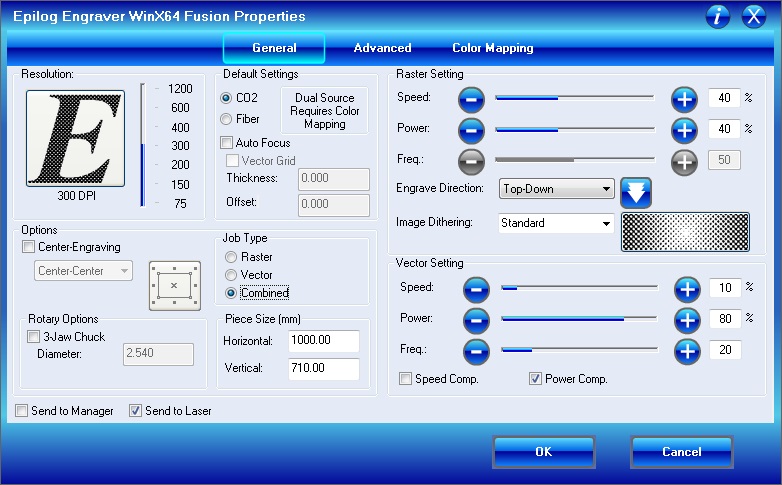Select Raster job type
The width and height of the screenshot is (782, 485).
point(230,257)
